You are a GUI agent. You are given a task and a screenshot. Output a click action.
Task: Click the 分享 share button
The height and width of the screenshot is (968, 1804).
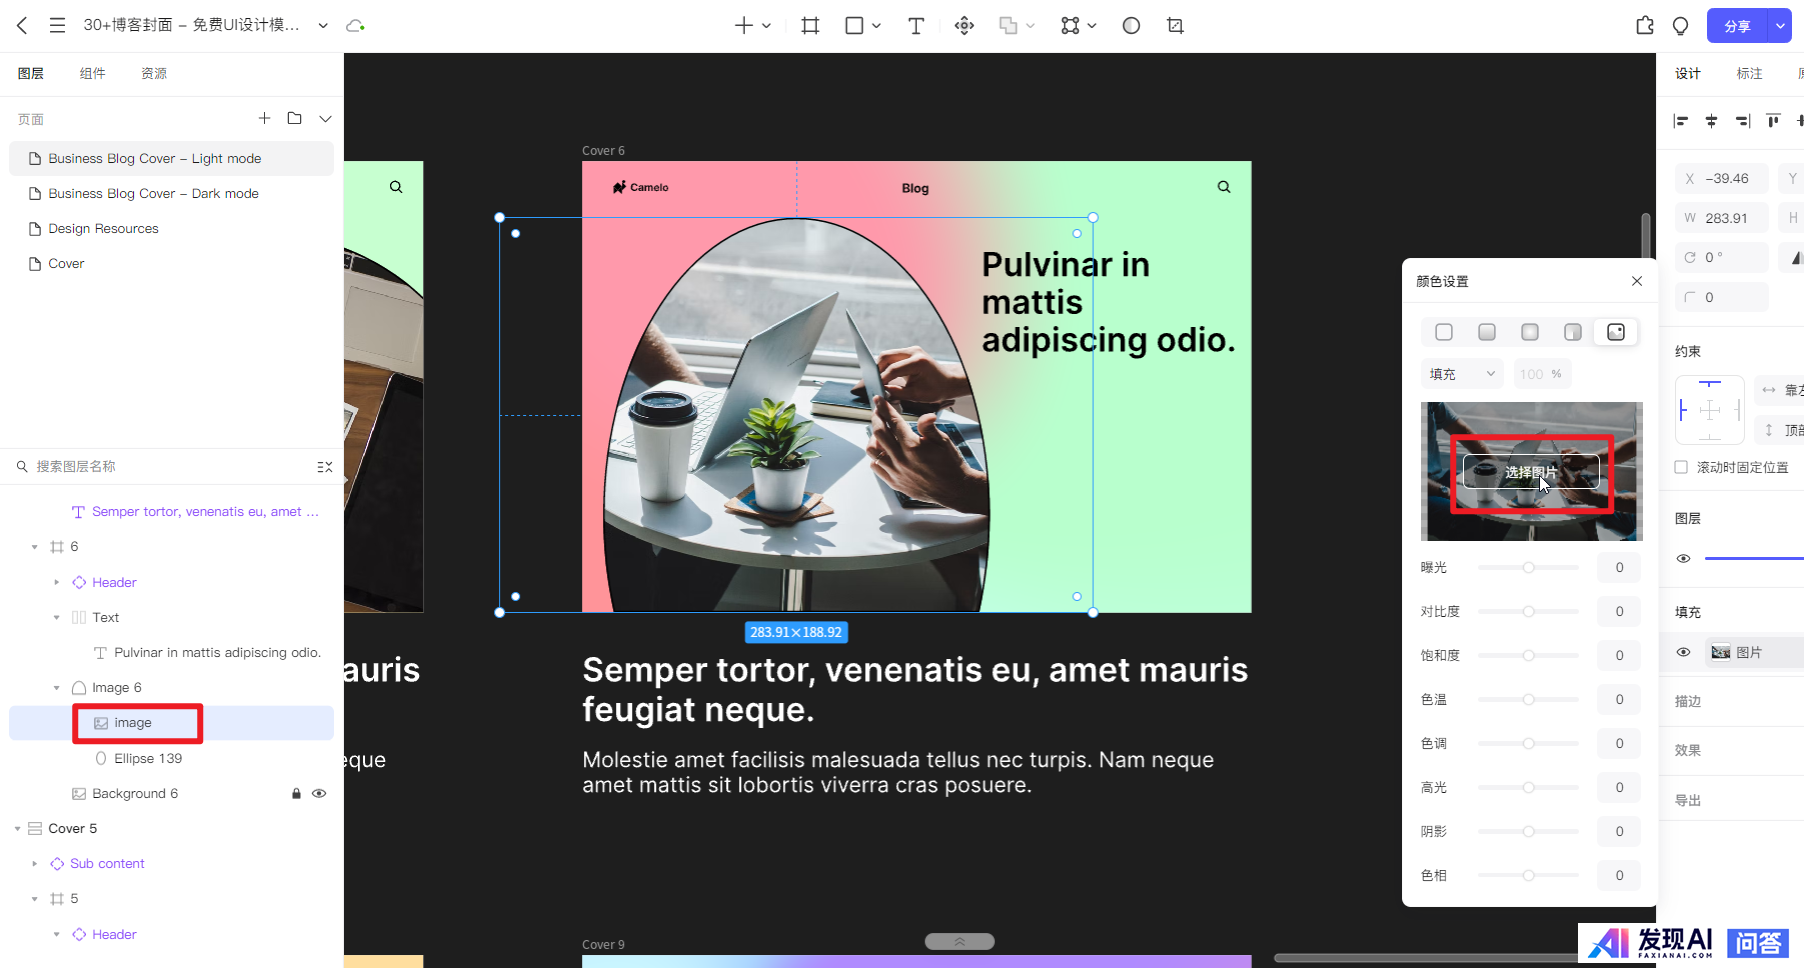point(1737,26)
